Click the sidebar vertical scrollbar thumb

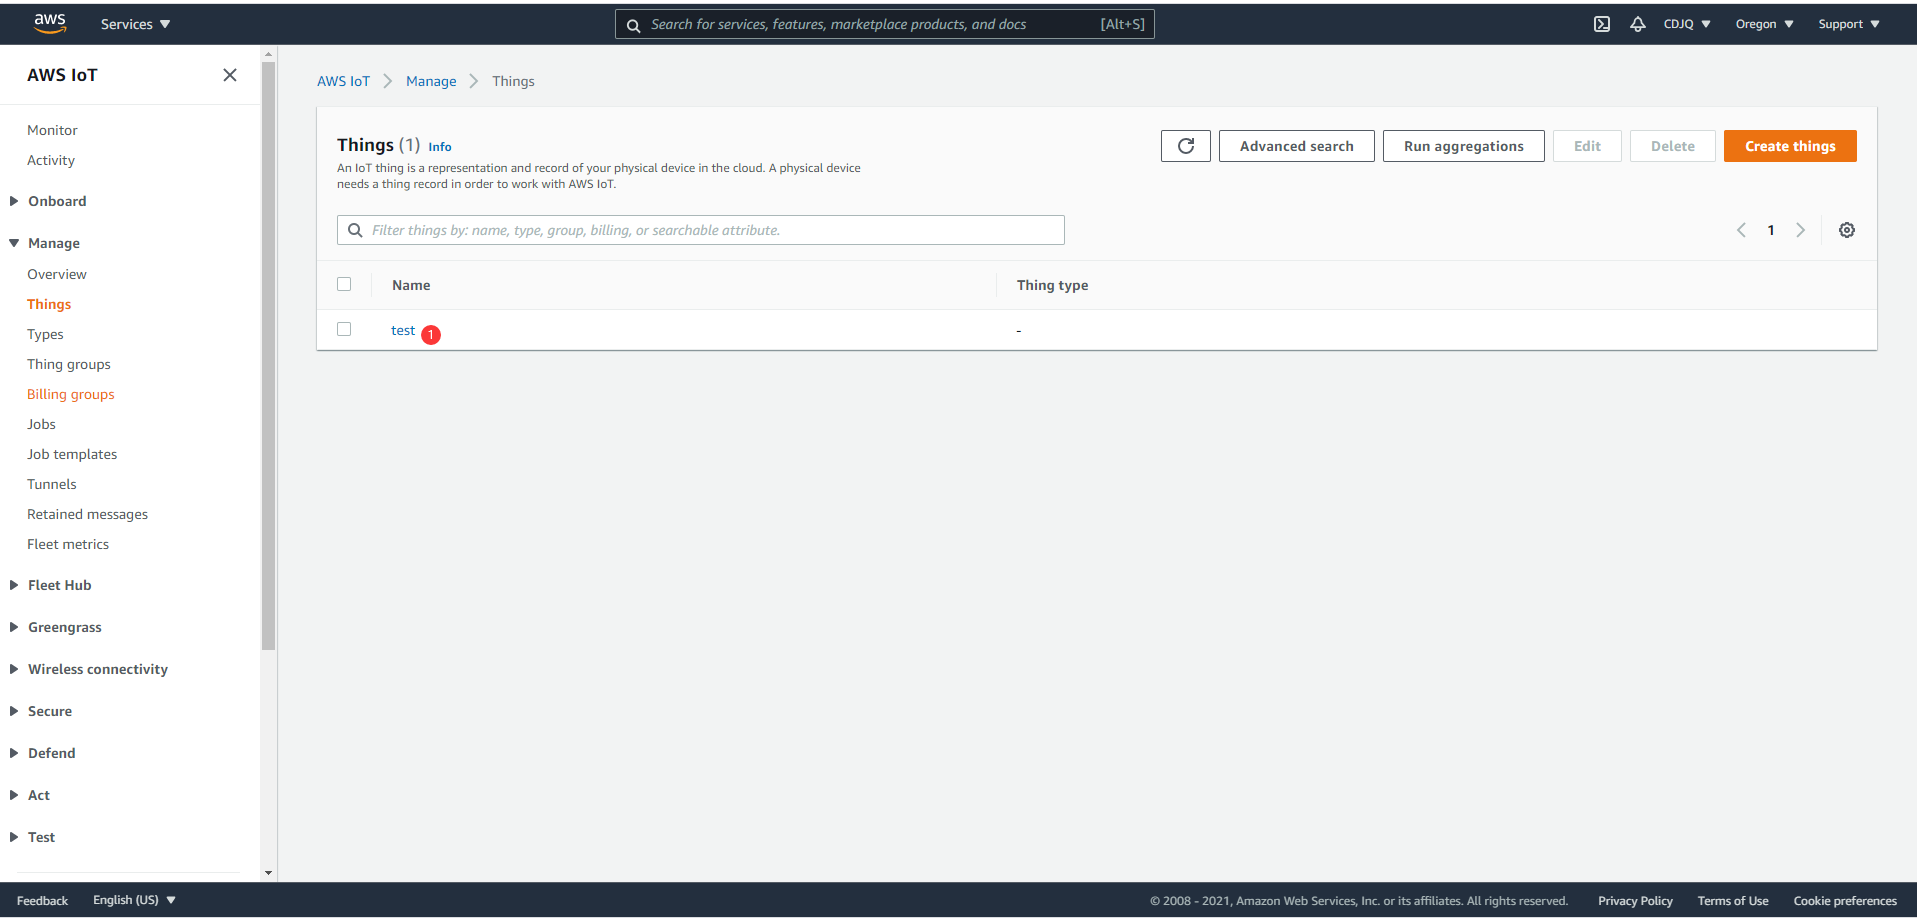point(268,356)
